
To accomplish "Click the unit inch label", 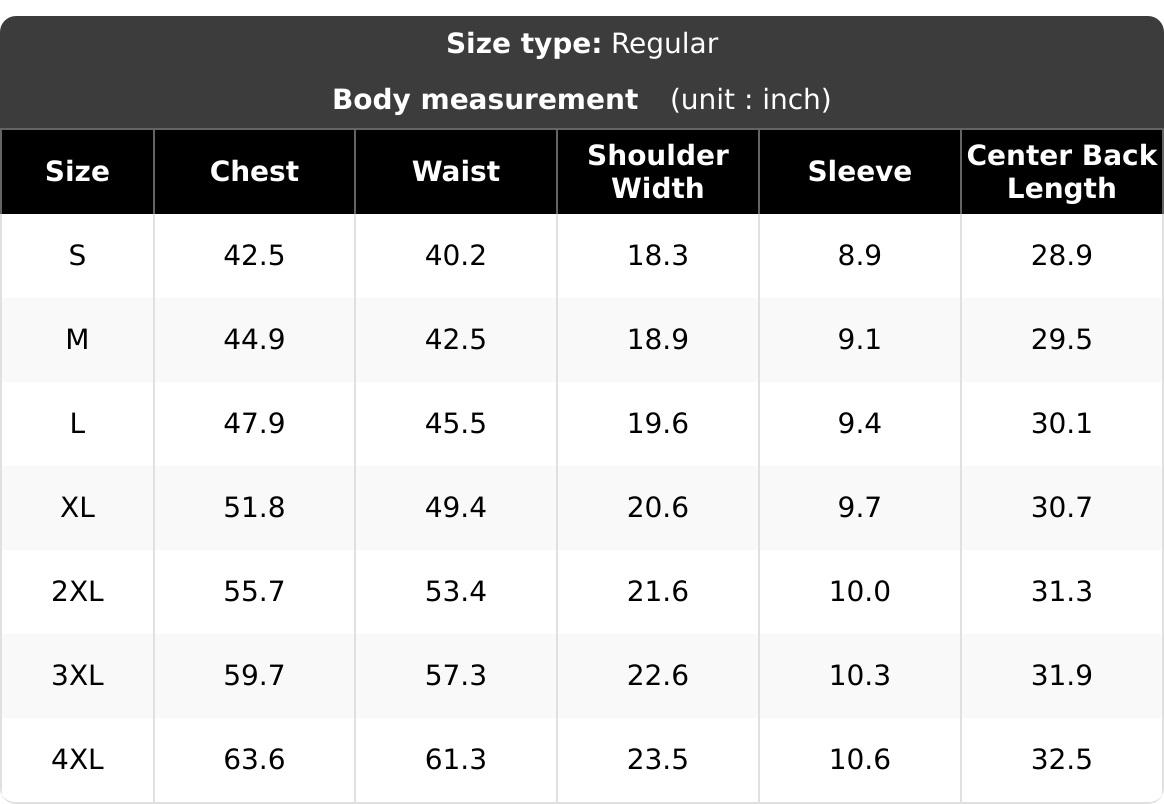I will click(x=751, y=99).
